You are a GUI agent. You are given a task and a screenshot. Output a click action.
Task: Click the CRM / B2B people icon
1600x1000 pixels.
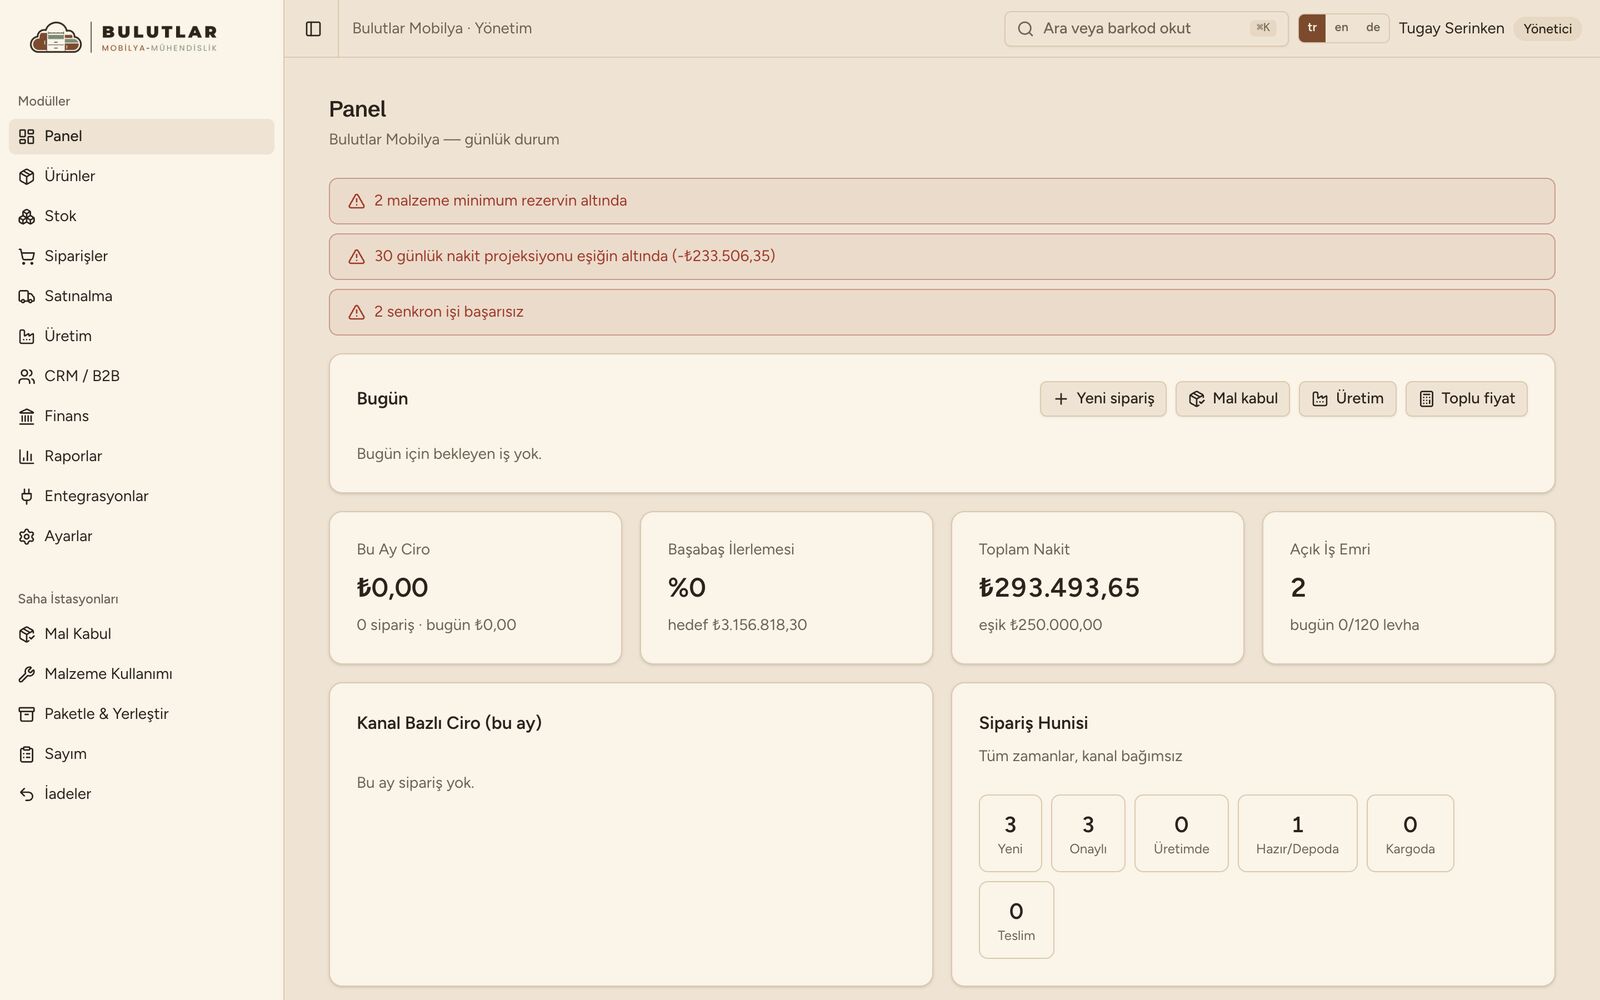27,377
